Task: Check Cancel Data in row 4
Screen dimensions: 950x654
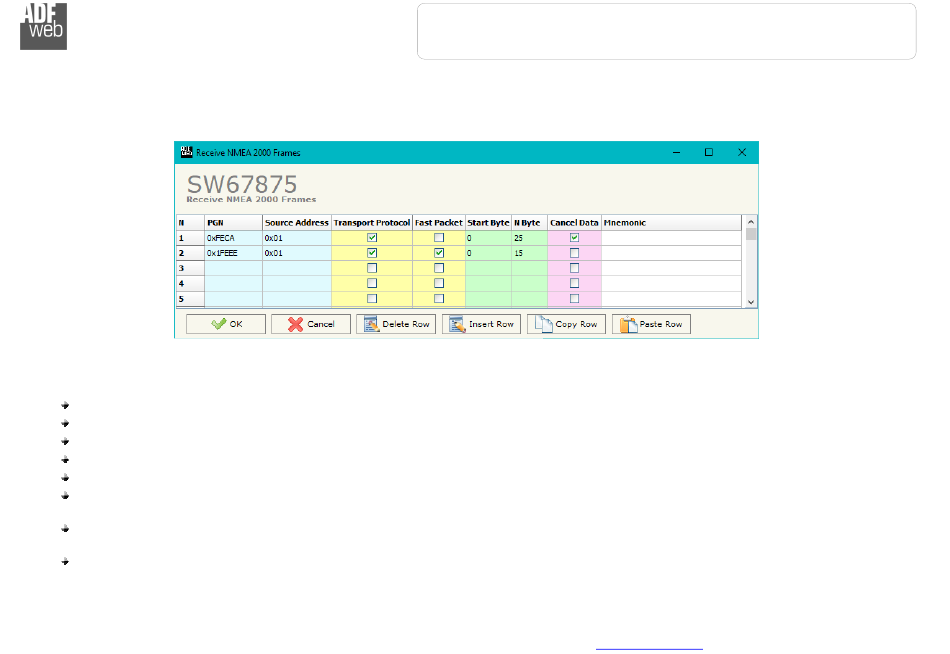Action: coord(574,283)
